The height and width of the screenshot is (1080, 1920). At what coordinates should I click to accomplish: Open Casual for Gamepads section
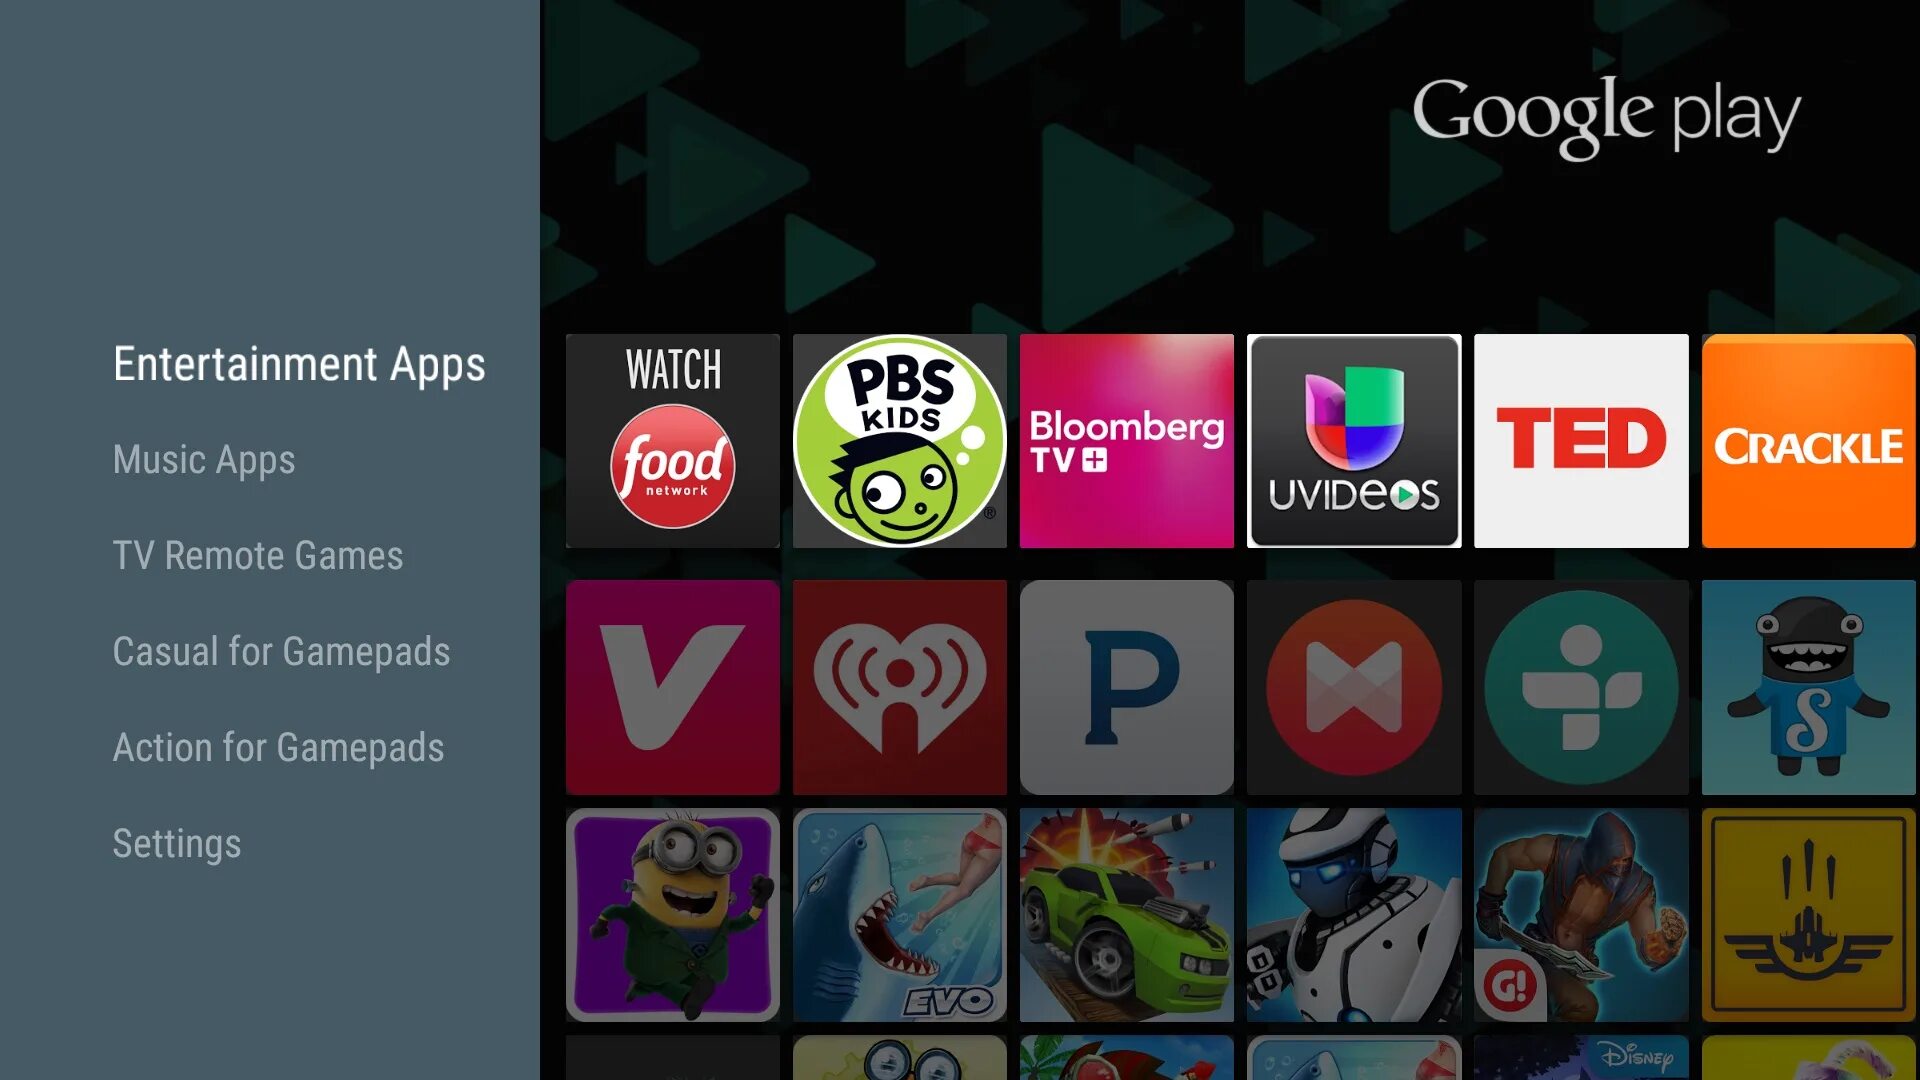click(x=281, y=650)
